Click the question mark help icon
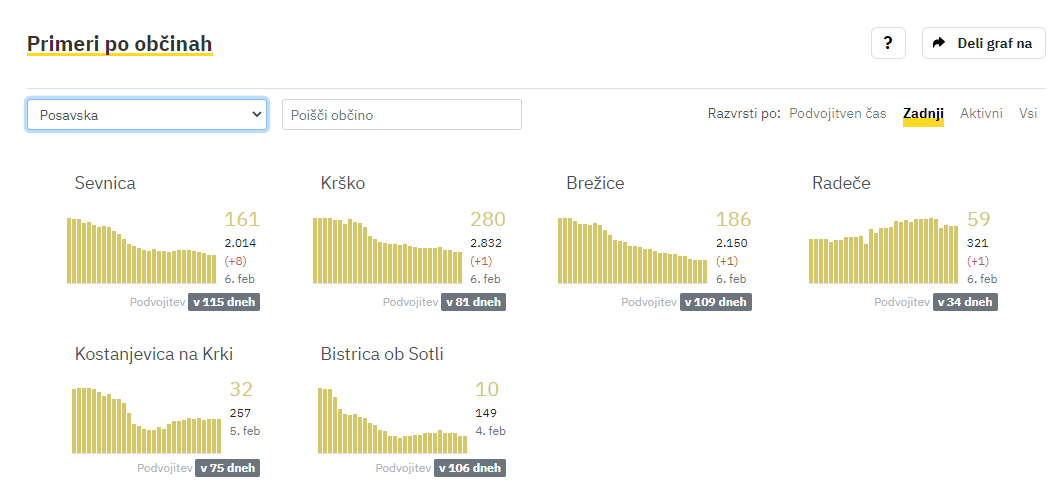Image resolution: width=1062 pixels, height=495 pixels. pos(888,43)
